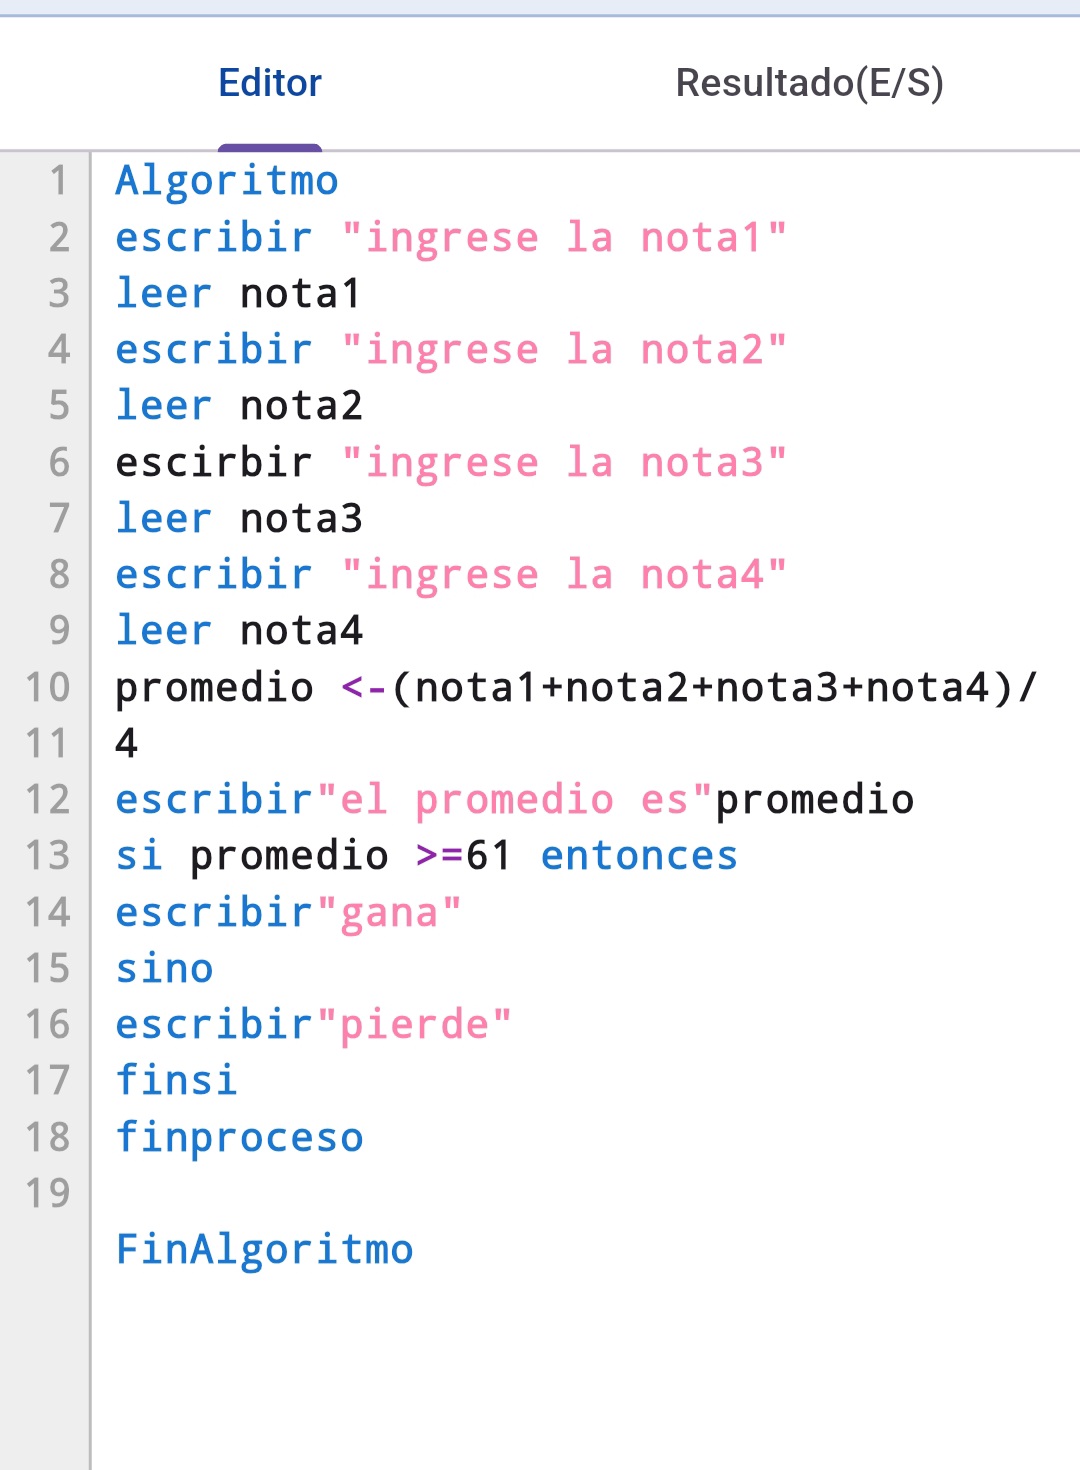This screenshot has width=1080, height=1470.
Task: Select the "leer nota2" line
Action: [x=238, y=406]
